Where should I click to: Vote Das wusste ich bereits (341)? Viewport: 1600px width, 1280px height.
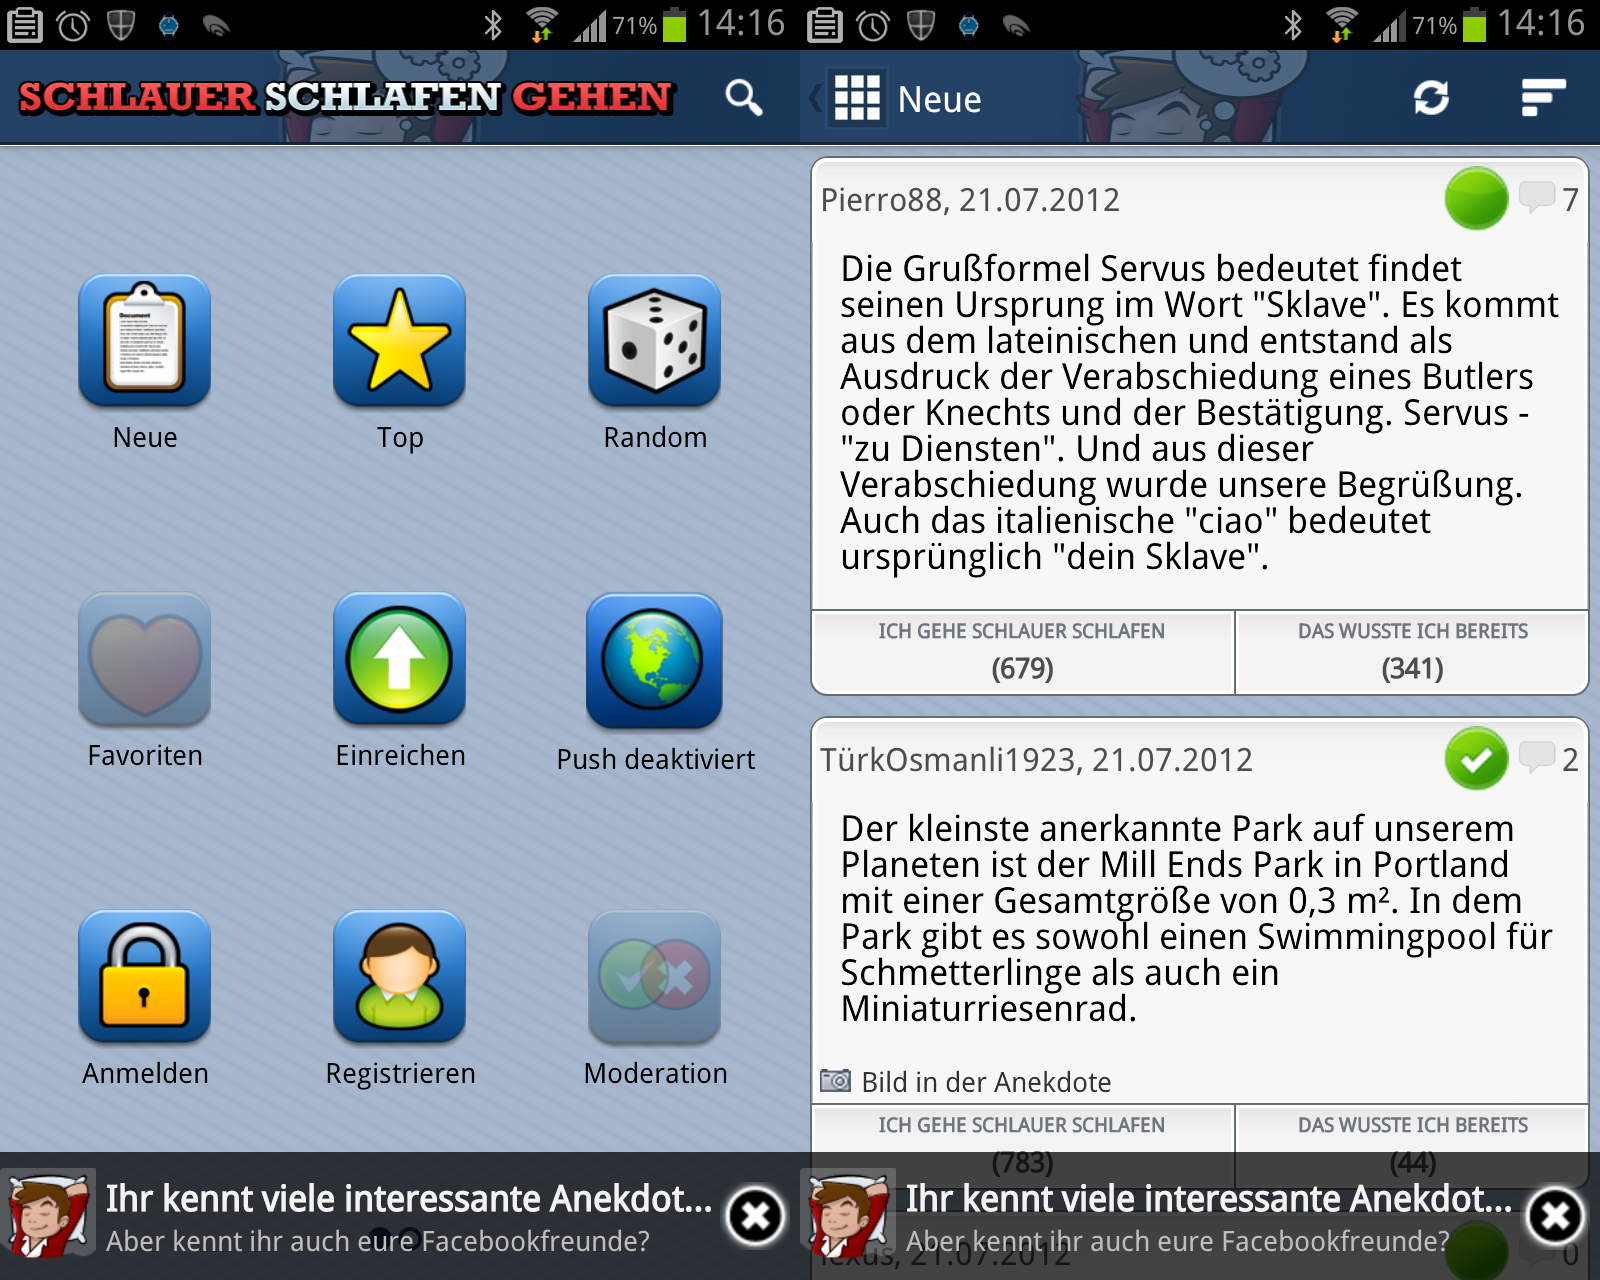click(1412, 651)
